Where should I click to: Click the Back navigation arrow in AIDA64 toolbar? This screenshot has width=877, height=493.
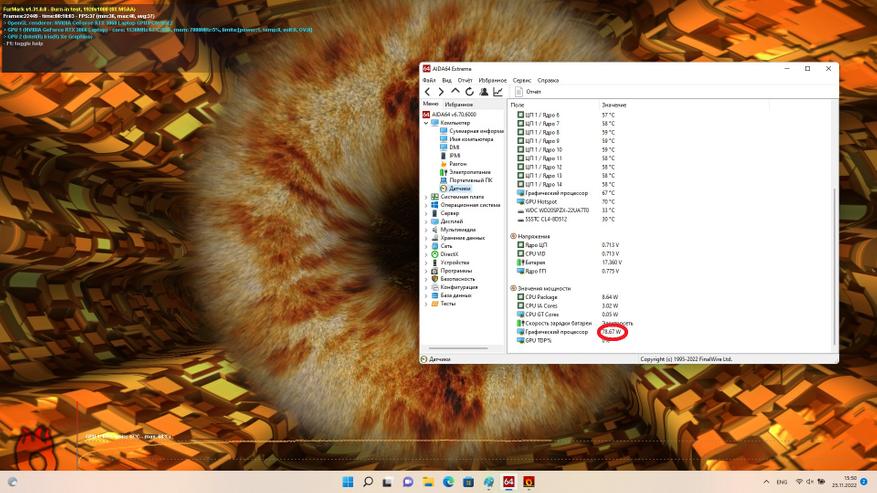coord(428,92)
